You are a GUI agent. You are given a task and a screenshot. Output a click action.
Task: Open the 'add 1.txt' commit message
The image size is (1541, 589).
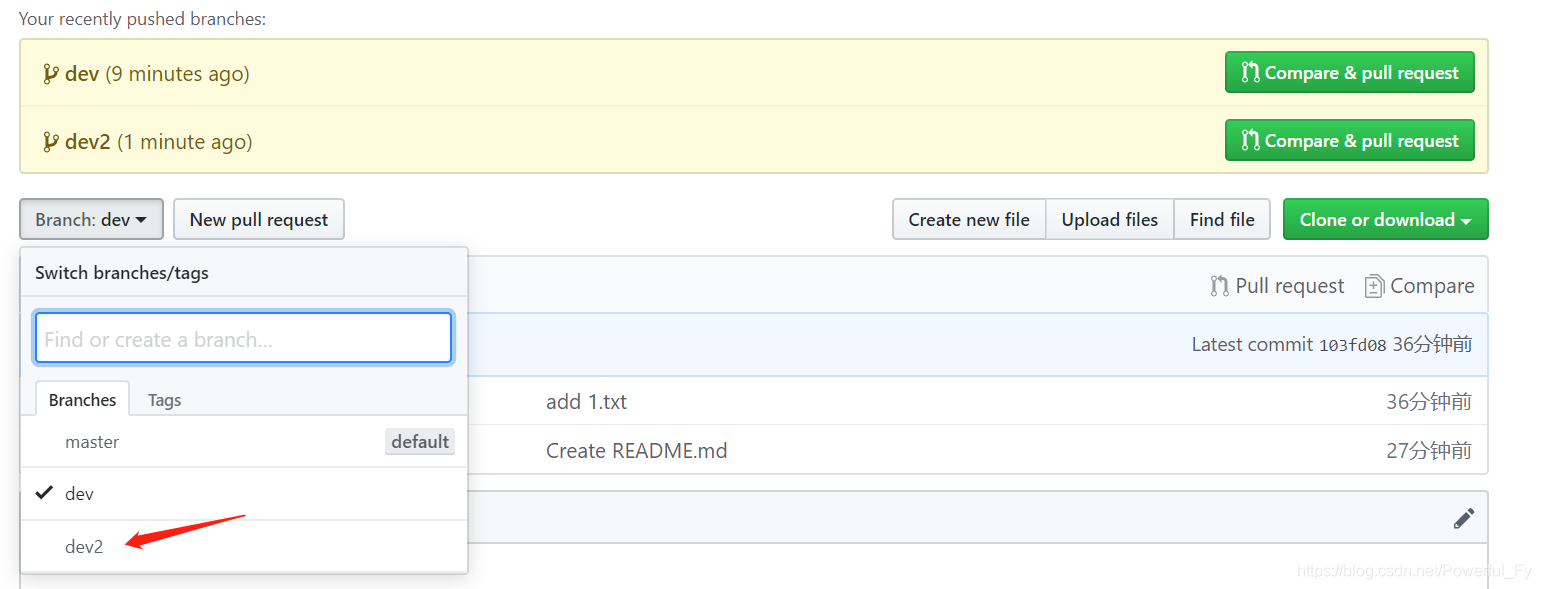pyautogui.click(x=586, y=402)
